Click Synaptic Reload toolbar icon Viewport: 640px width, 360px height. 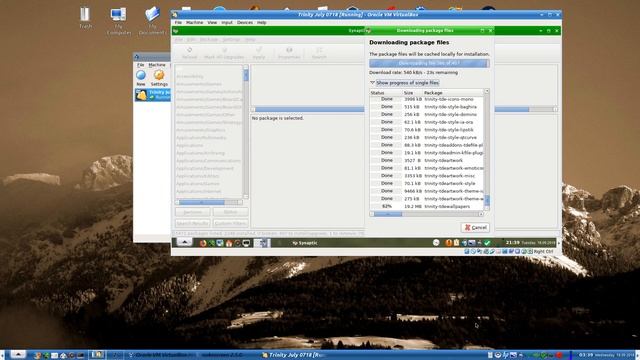click(189, 53)
